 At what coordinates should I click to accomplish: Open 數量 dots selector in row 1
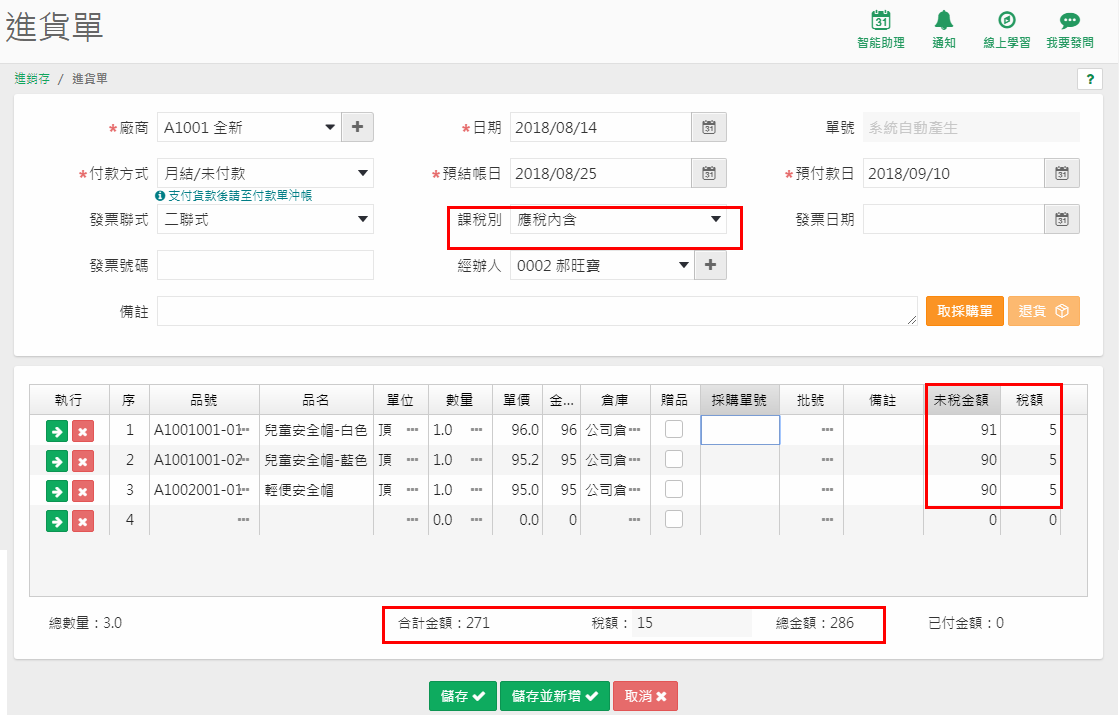click(x=477, y=430)
